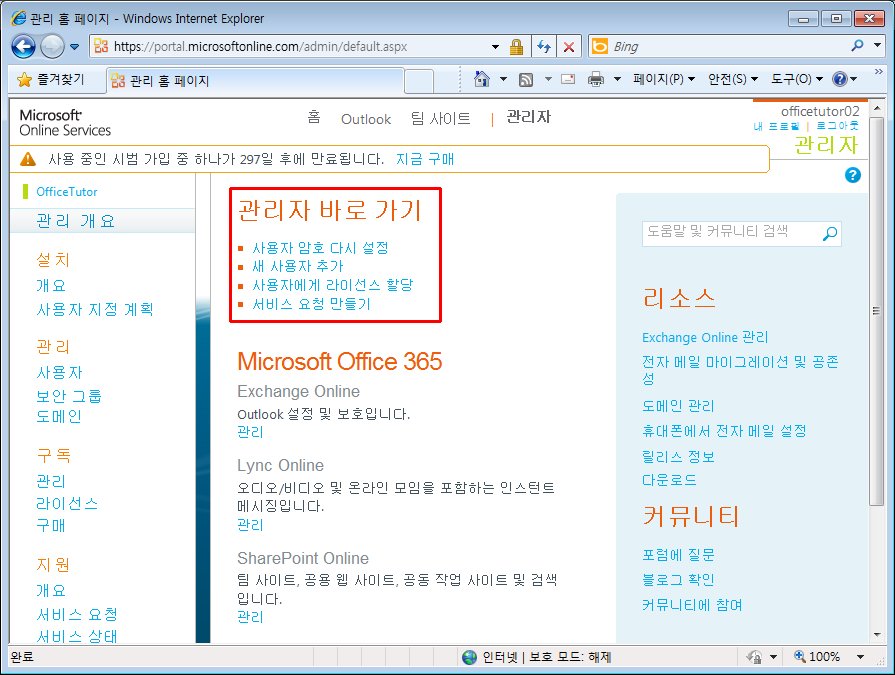Open the 도구(O) tools menu

[796, 79]
